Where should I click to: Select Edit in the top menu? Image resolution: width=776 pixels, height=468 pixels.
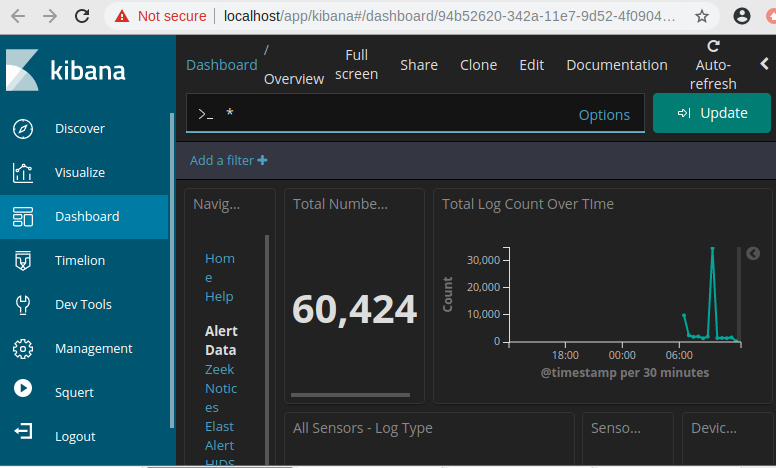pyautogui.click(x=532, y=65)
